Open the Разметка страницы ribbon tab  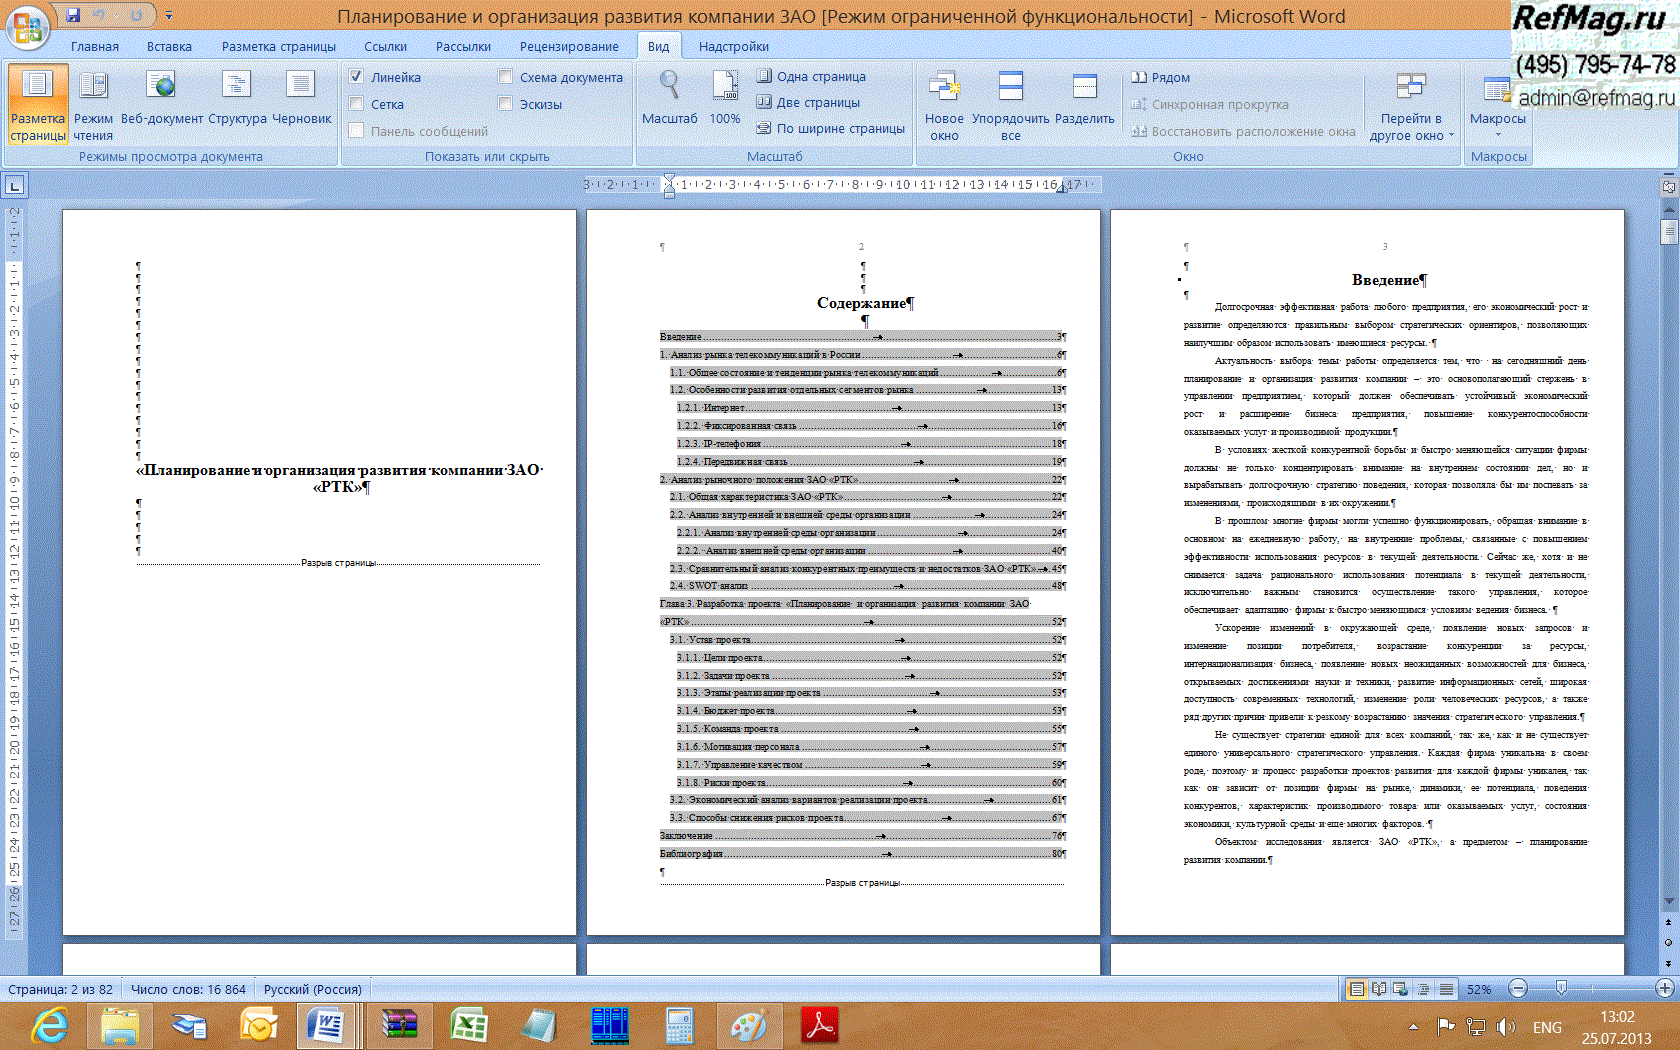(278, 46)
